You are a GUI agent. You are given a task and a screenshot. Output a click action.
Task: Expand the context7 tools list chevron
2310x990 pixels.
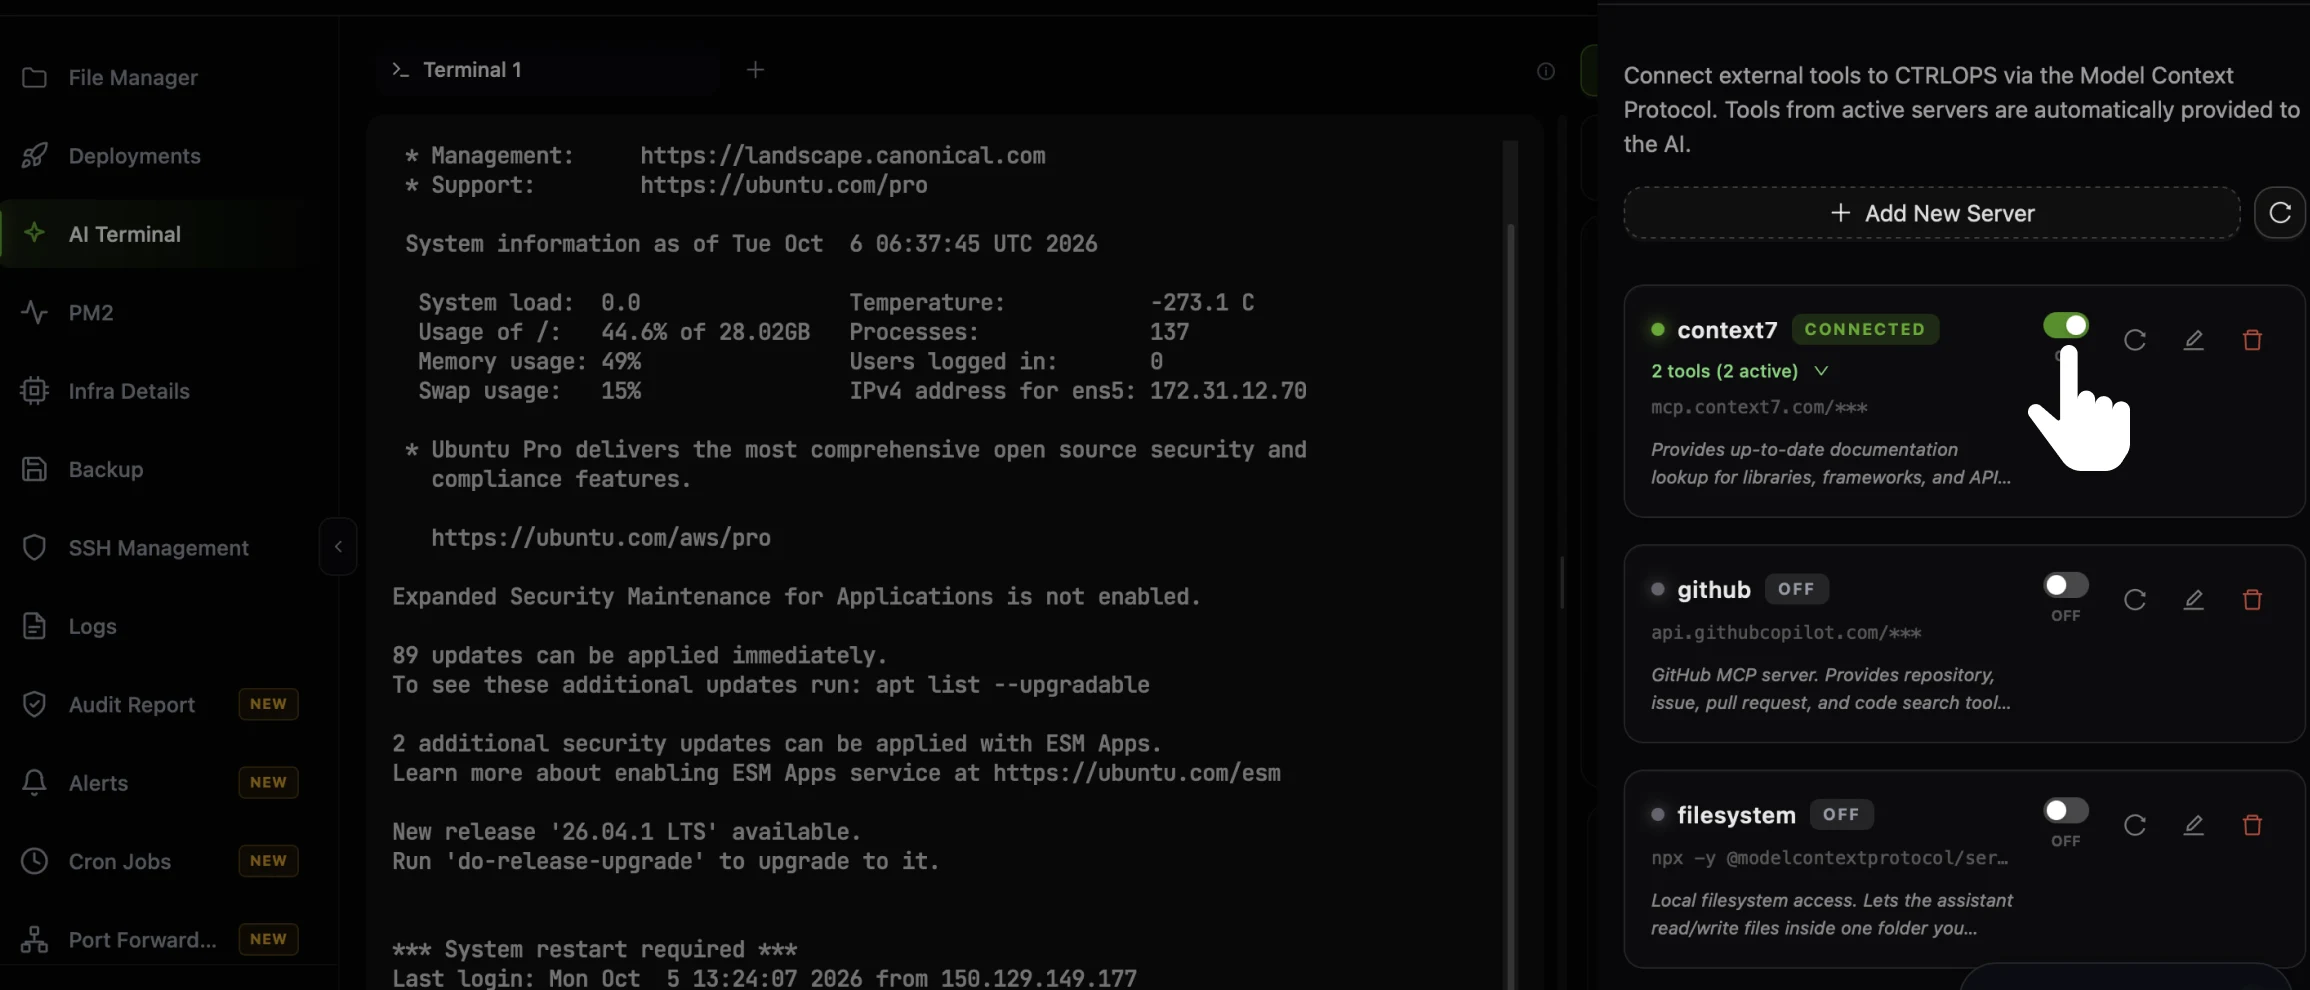tap(1822, 371)
